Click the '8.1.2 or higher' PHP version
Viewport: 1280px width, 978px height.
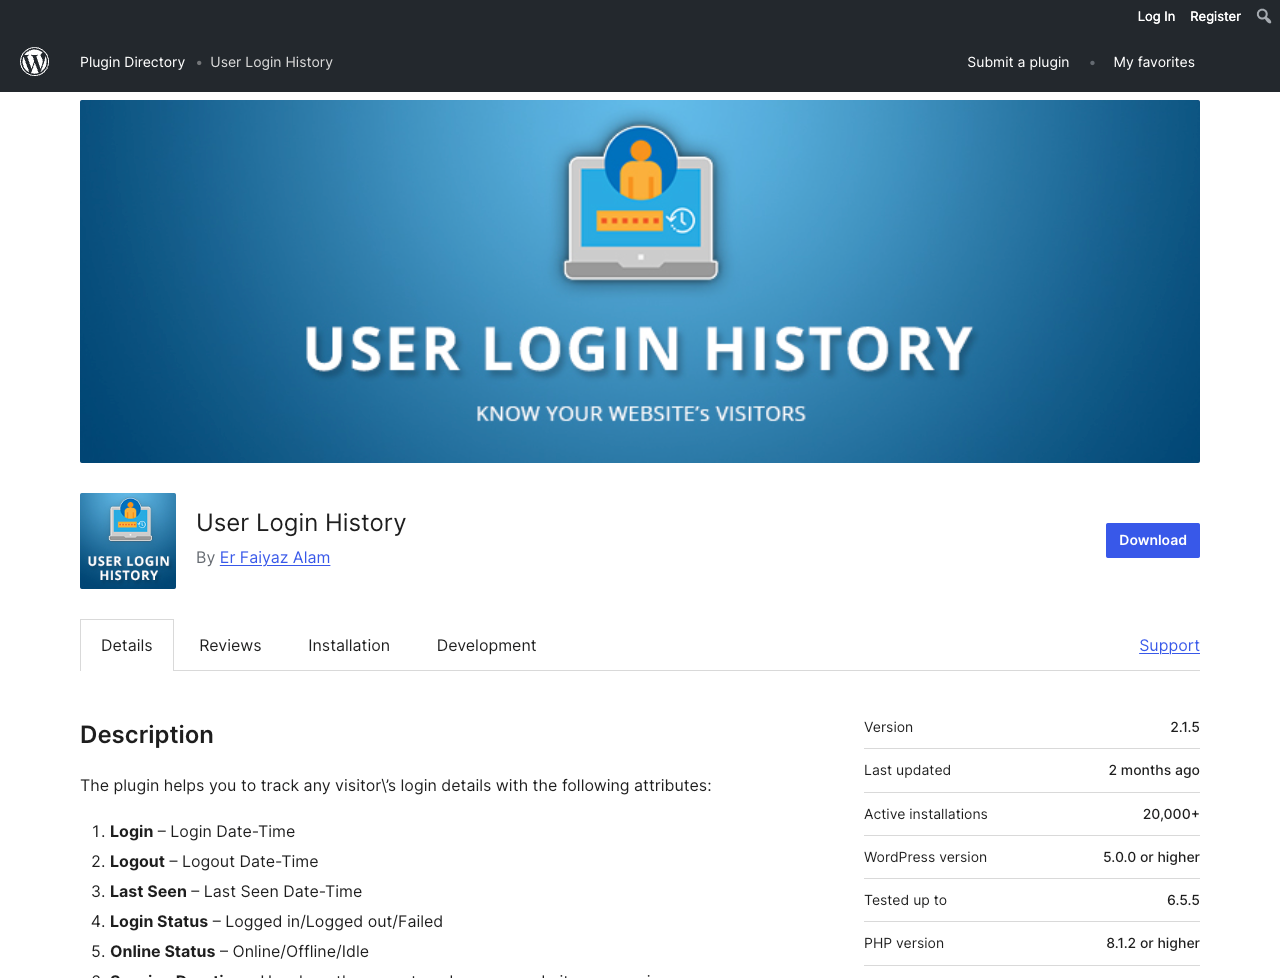[1153, 943]
